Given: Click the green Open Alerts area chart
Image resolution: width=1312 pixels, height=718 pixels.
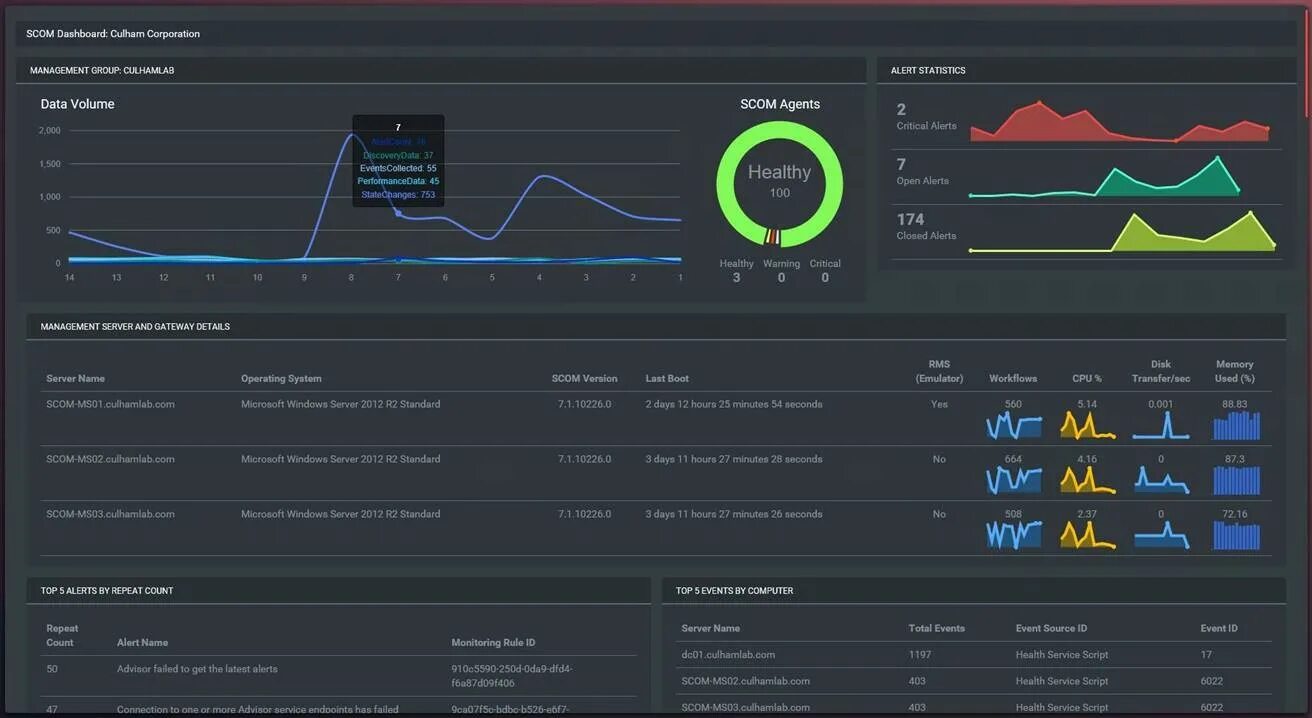Looking at the screenshot, I should [x=1104, y=177].
